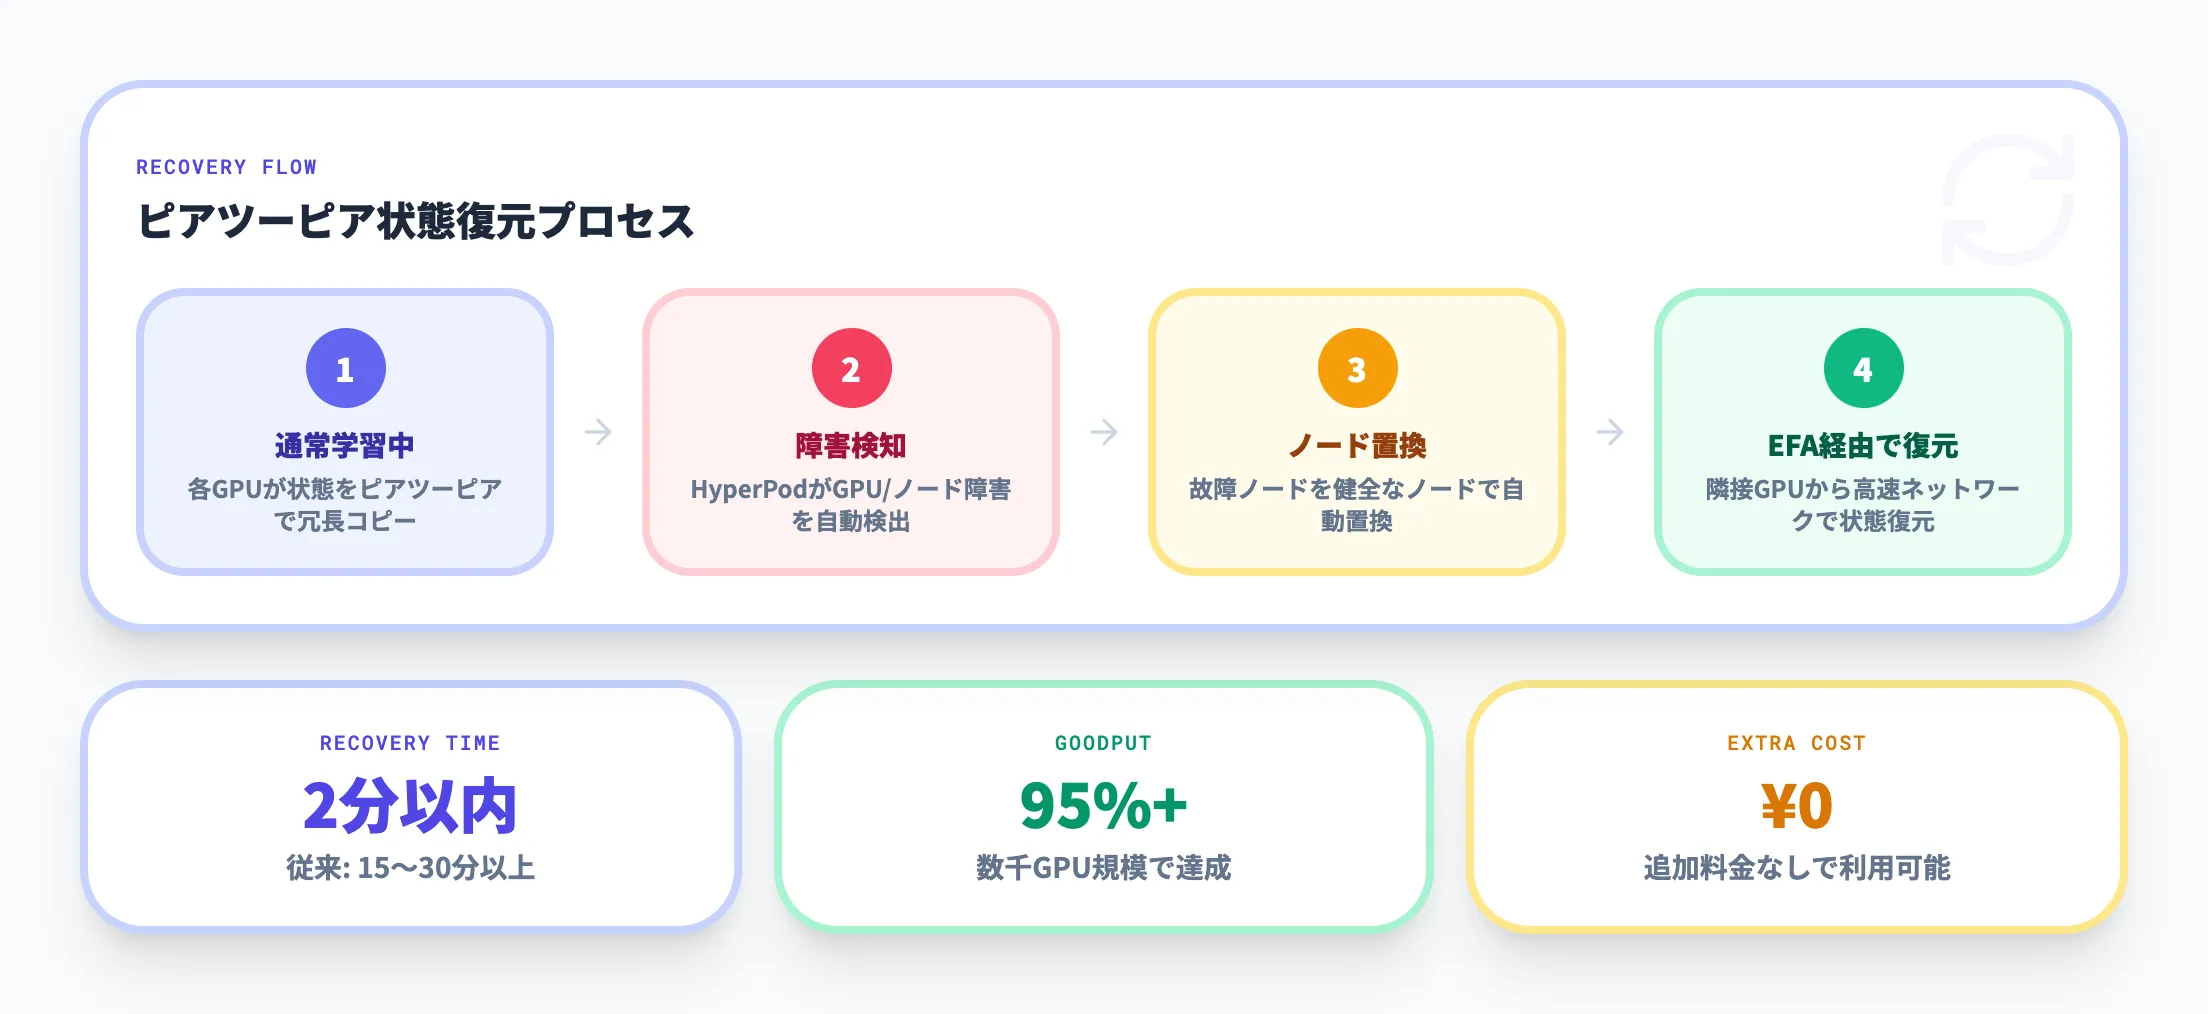The image size is (2208, 1014).
Task: Click the blue step 1 circle
Action: 345,368
